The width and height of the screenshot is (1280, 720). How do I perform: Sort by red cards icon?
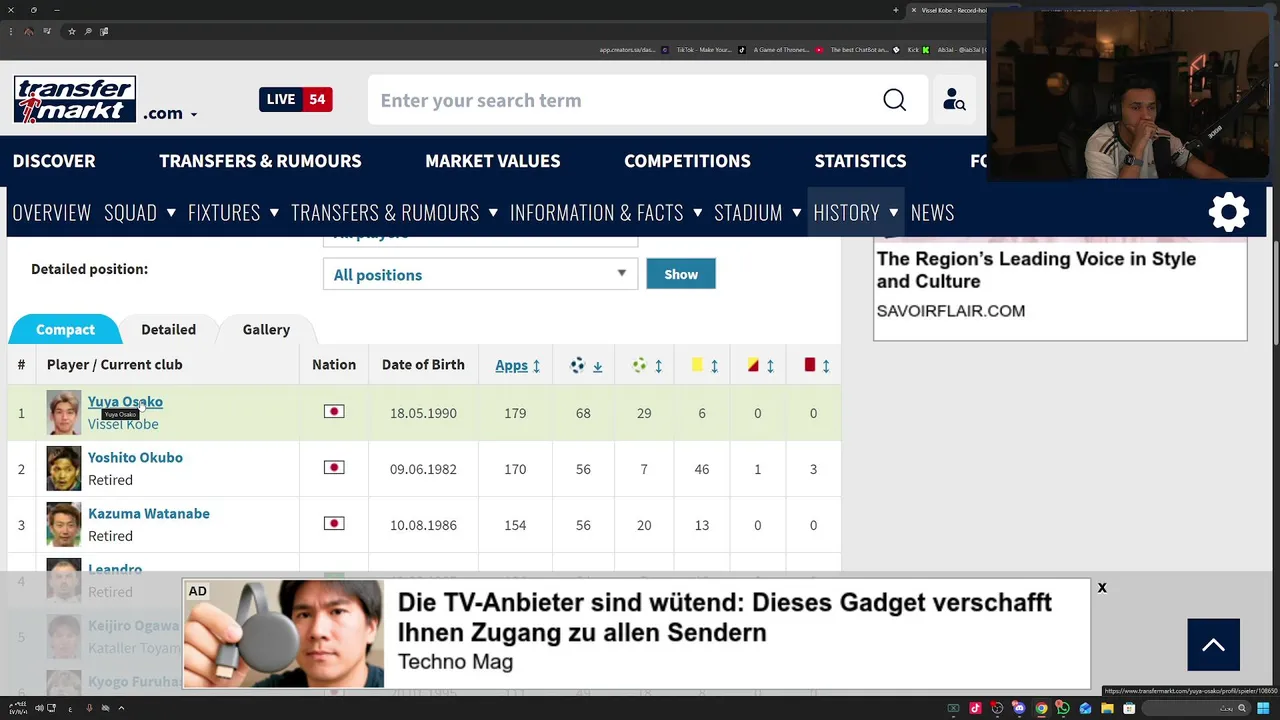point(810,366)
